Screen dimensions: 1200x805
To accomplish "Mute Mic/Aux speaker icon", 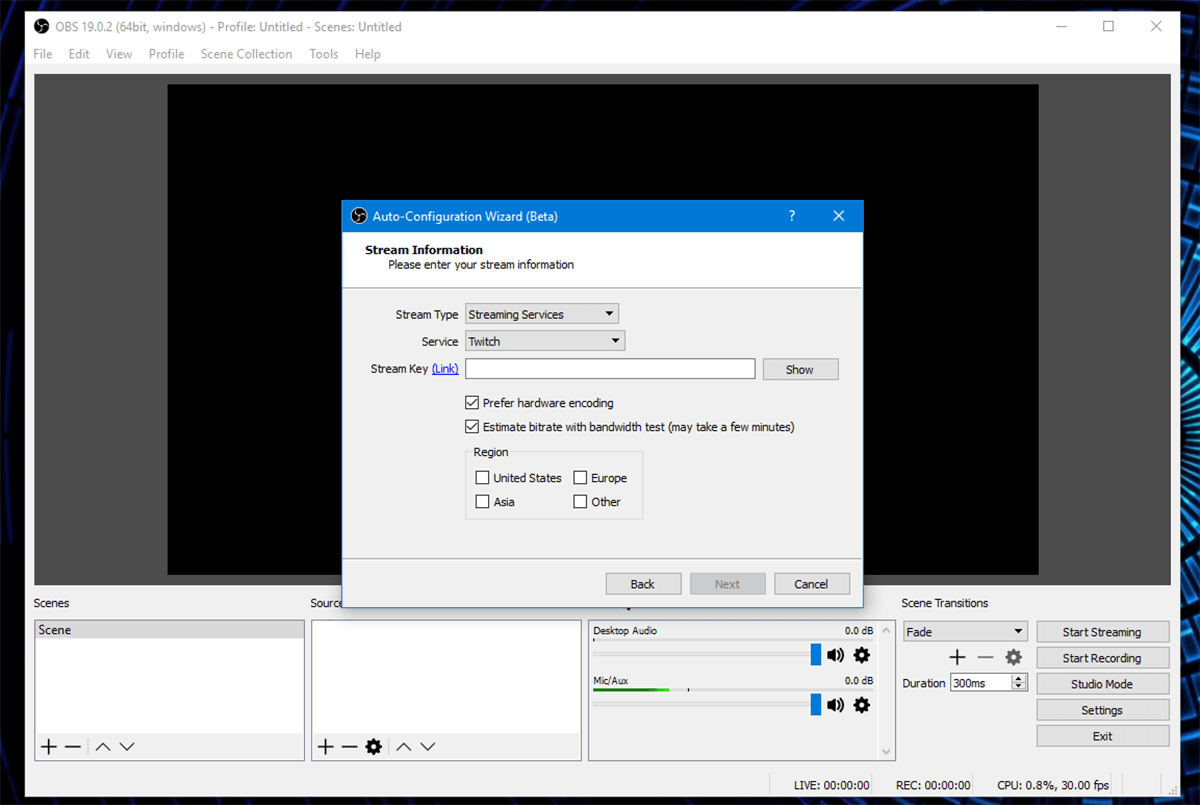I will tap(835, 705).
